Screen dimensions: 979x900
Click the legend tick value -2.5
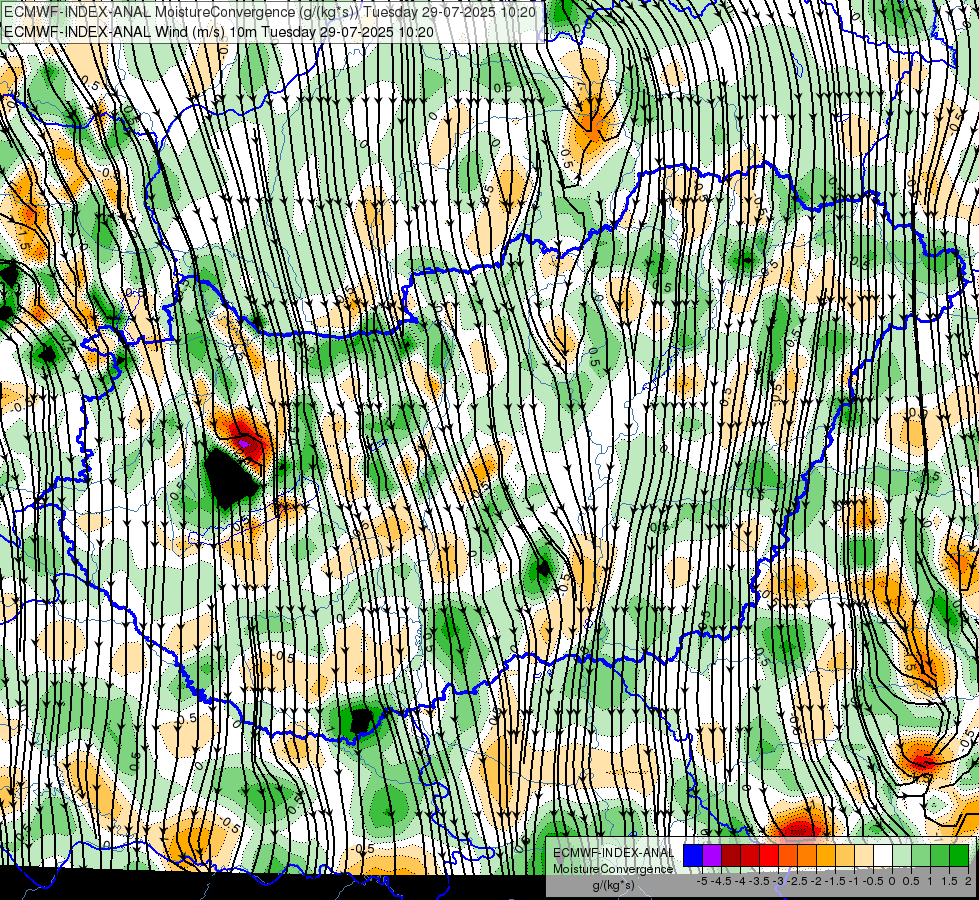point(797,881)
